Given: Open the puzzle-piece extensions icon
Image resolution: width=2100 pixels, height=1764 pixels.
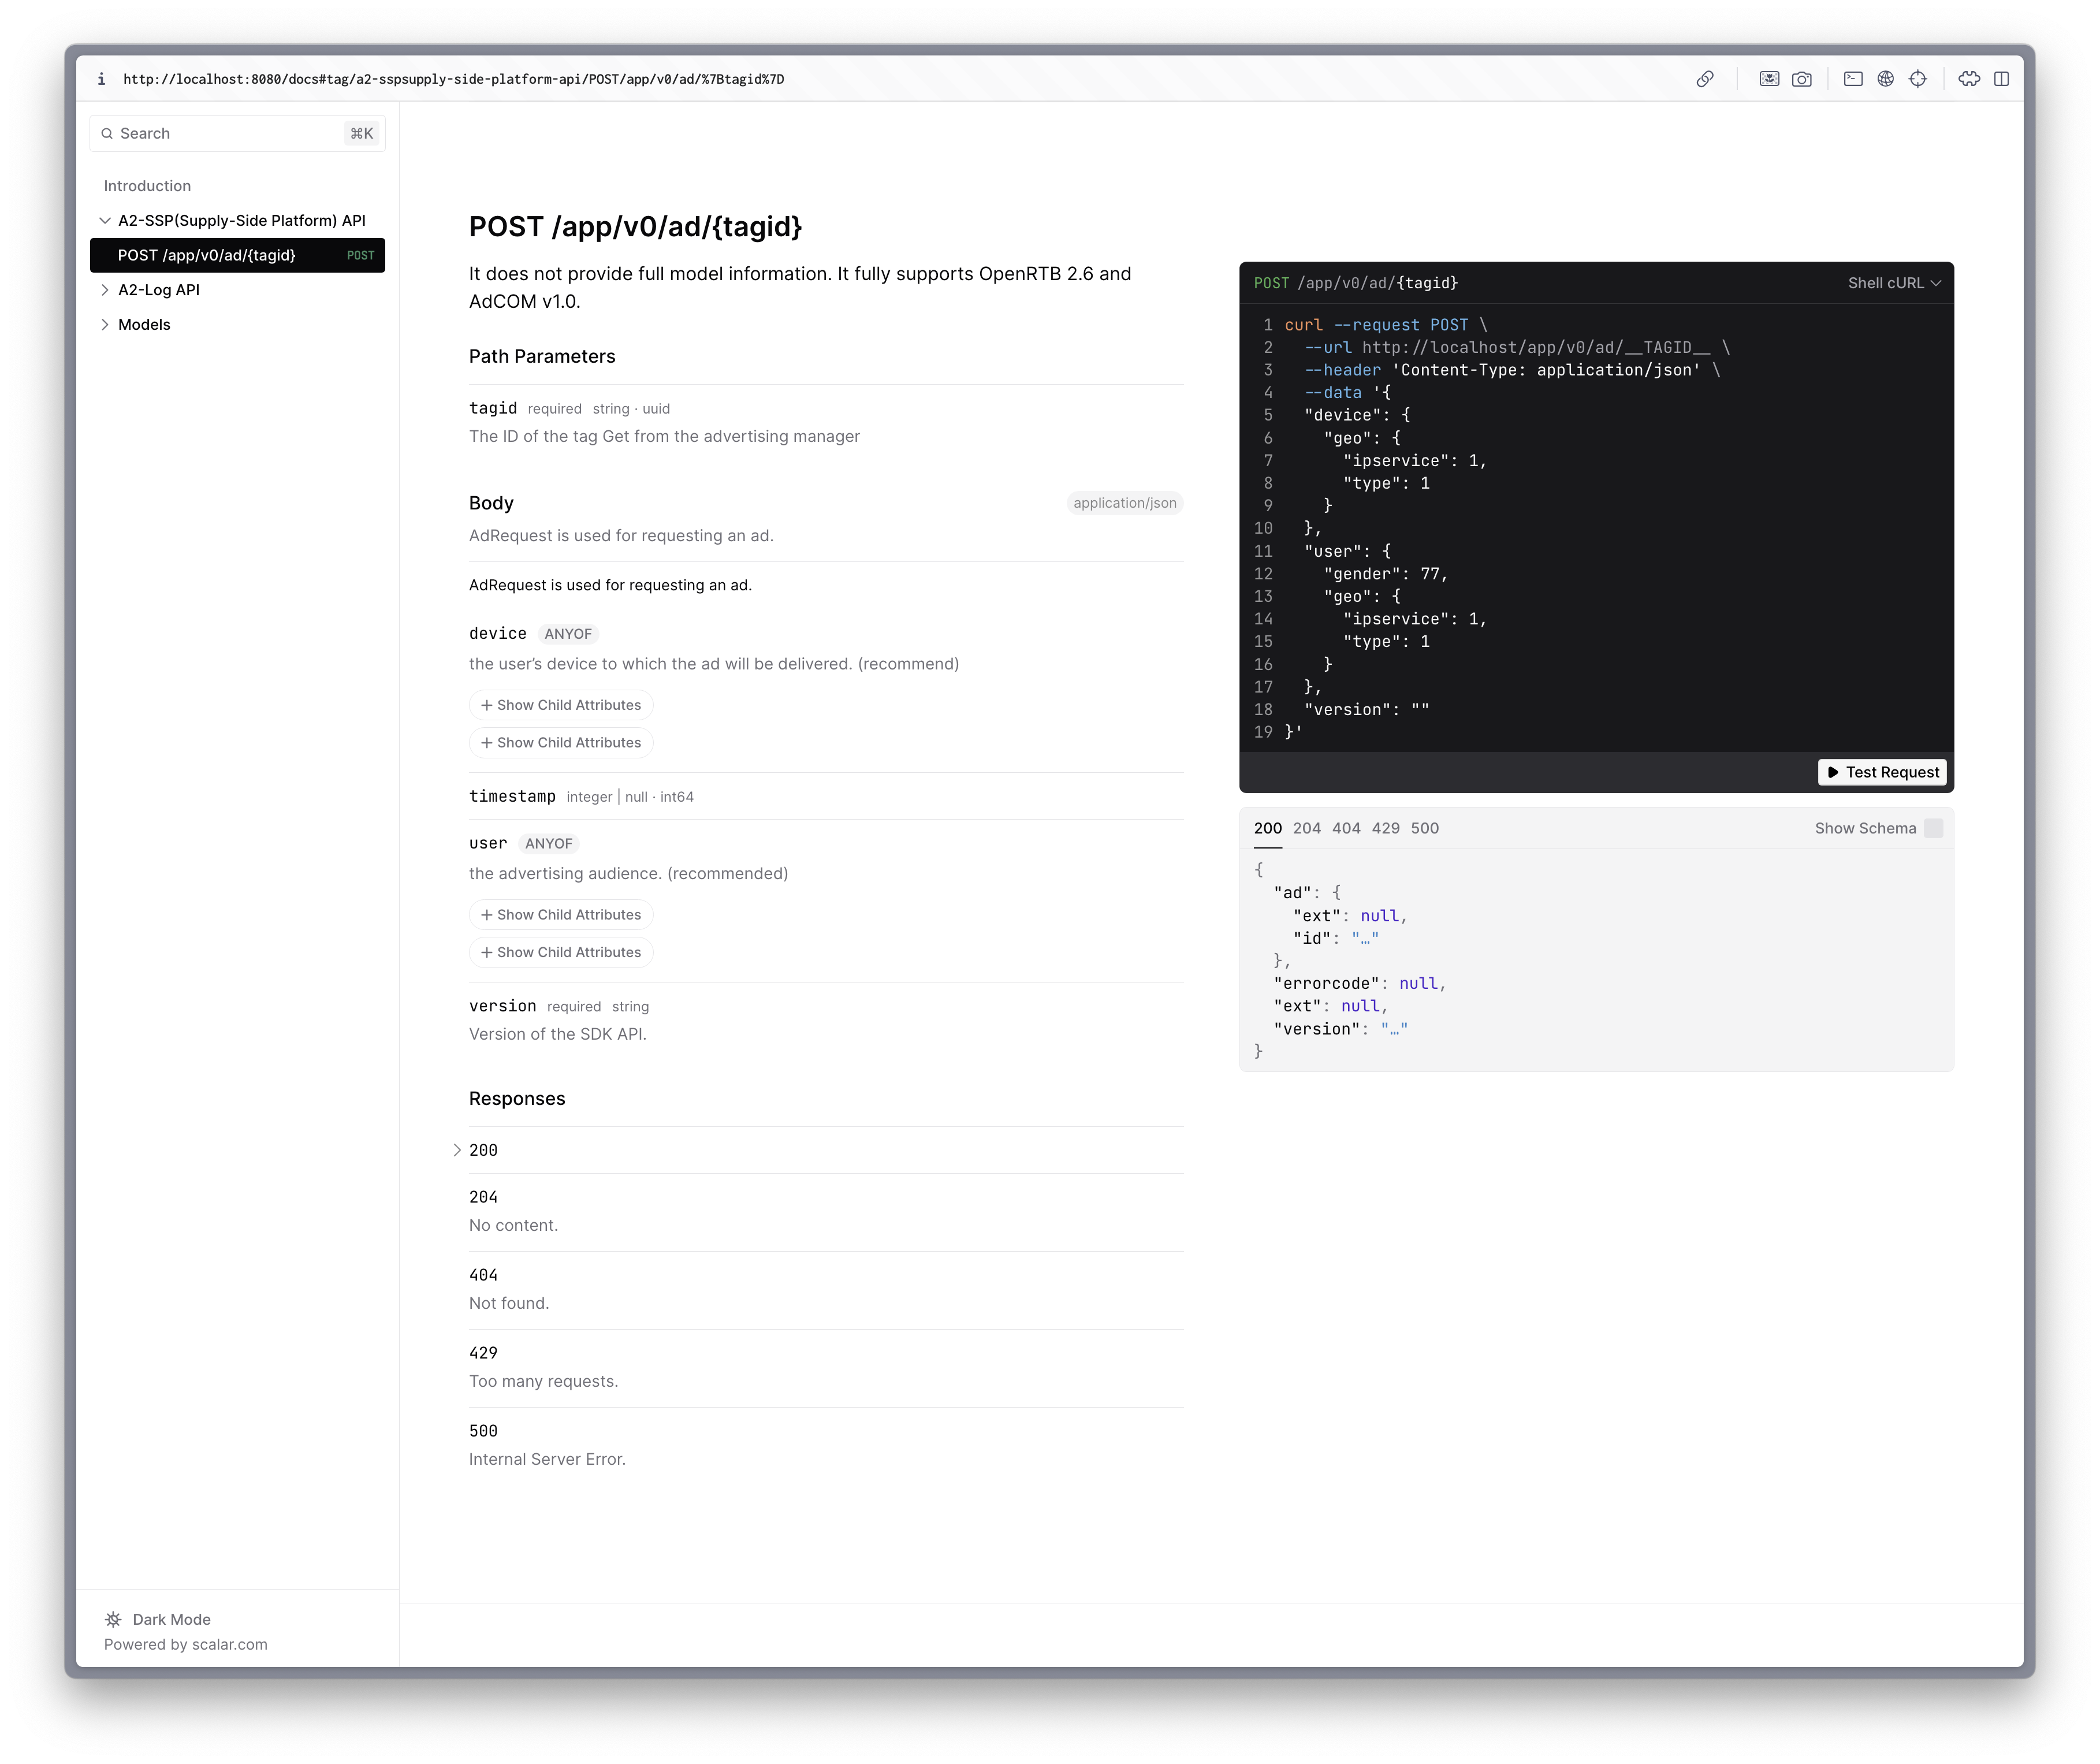Looking at the screenshot, I should [1968, 79].
